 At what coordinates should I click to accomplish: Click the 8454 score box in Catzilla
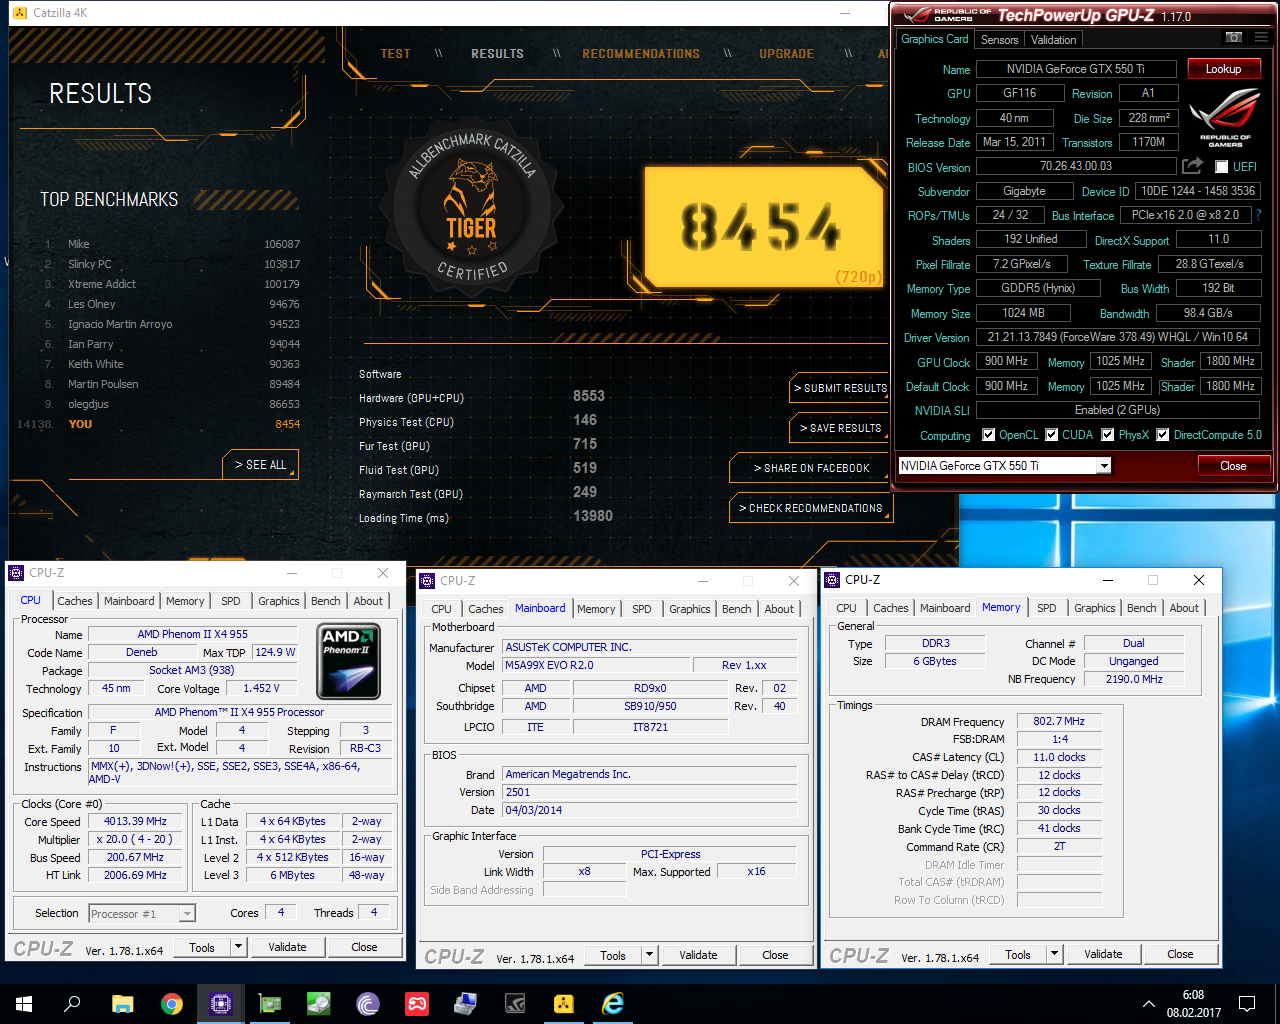tap(763, 226)
